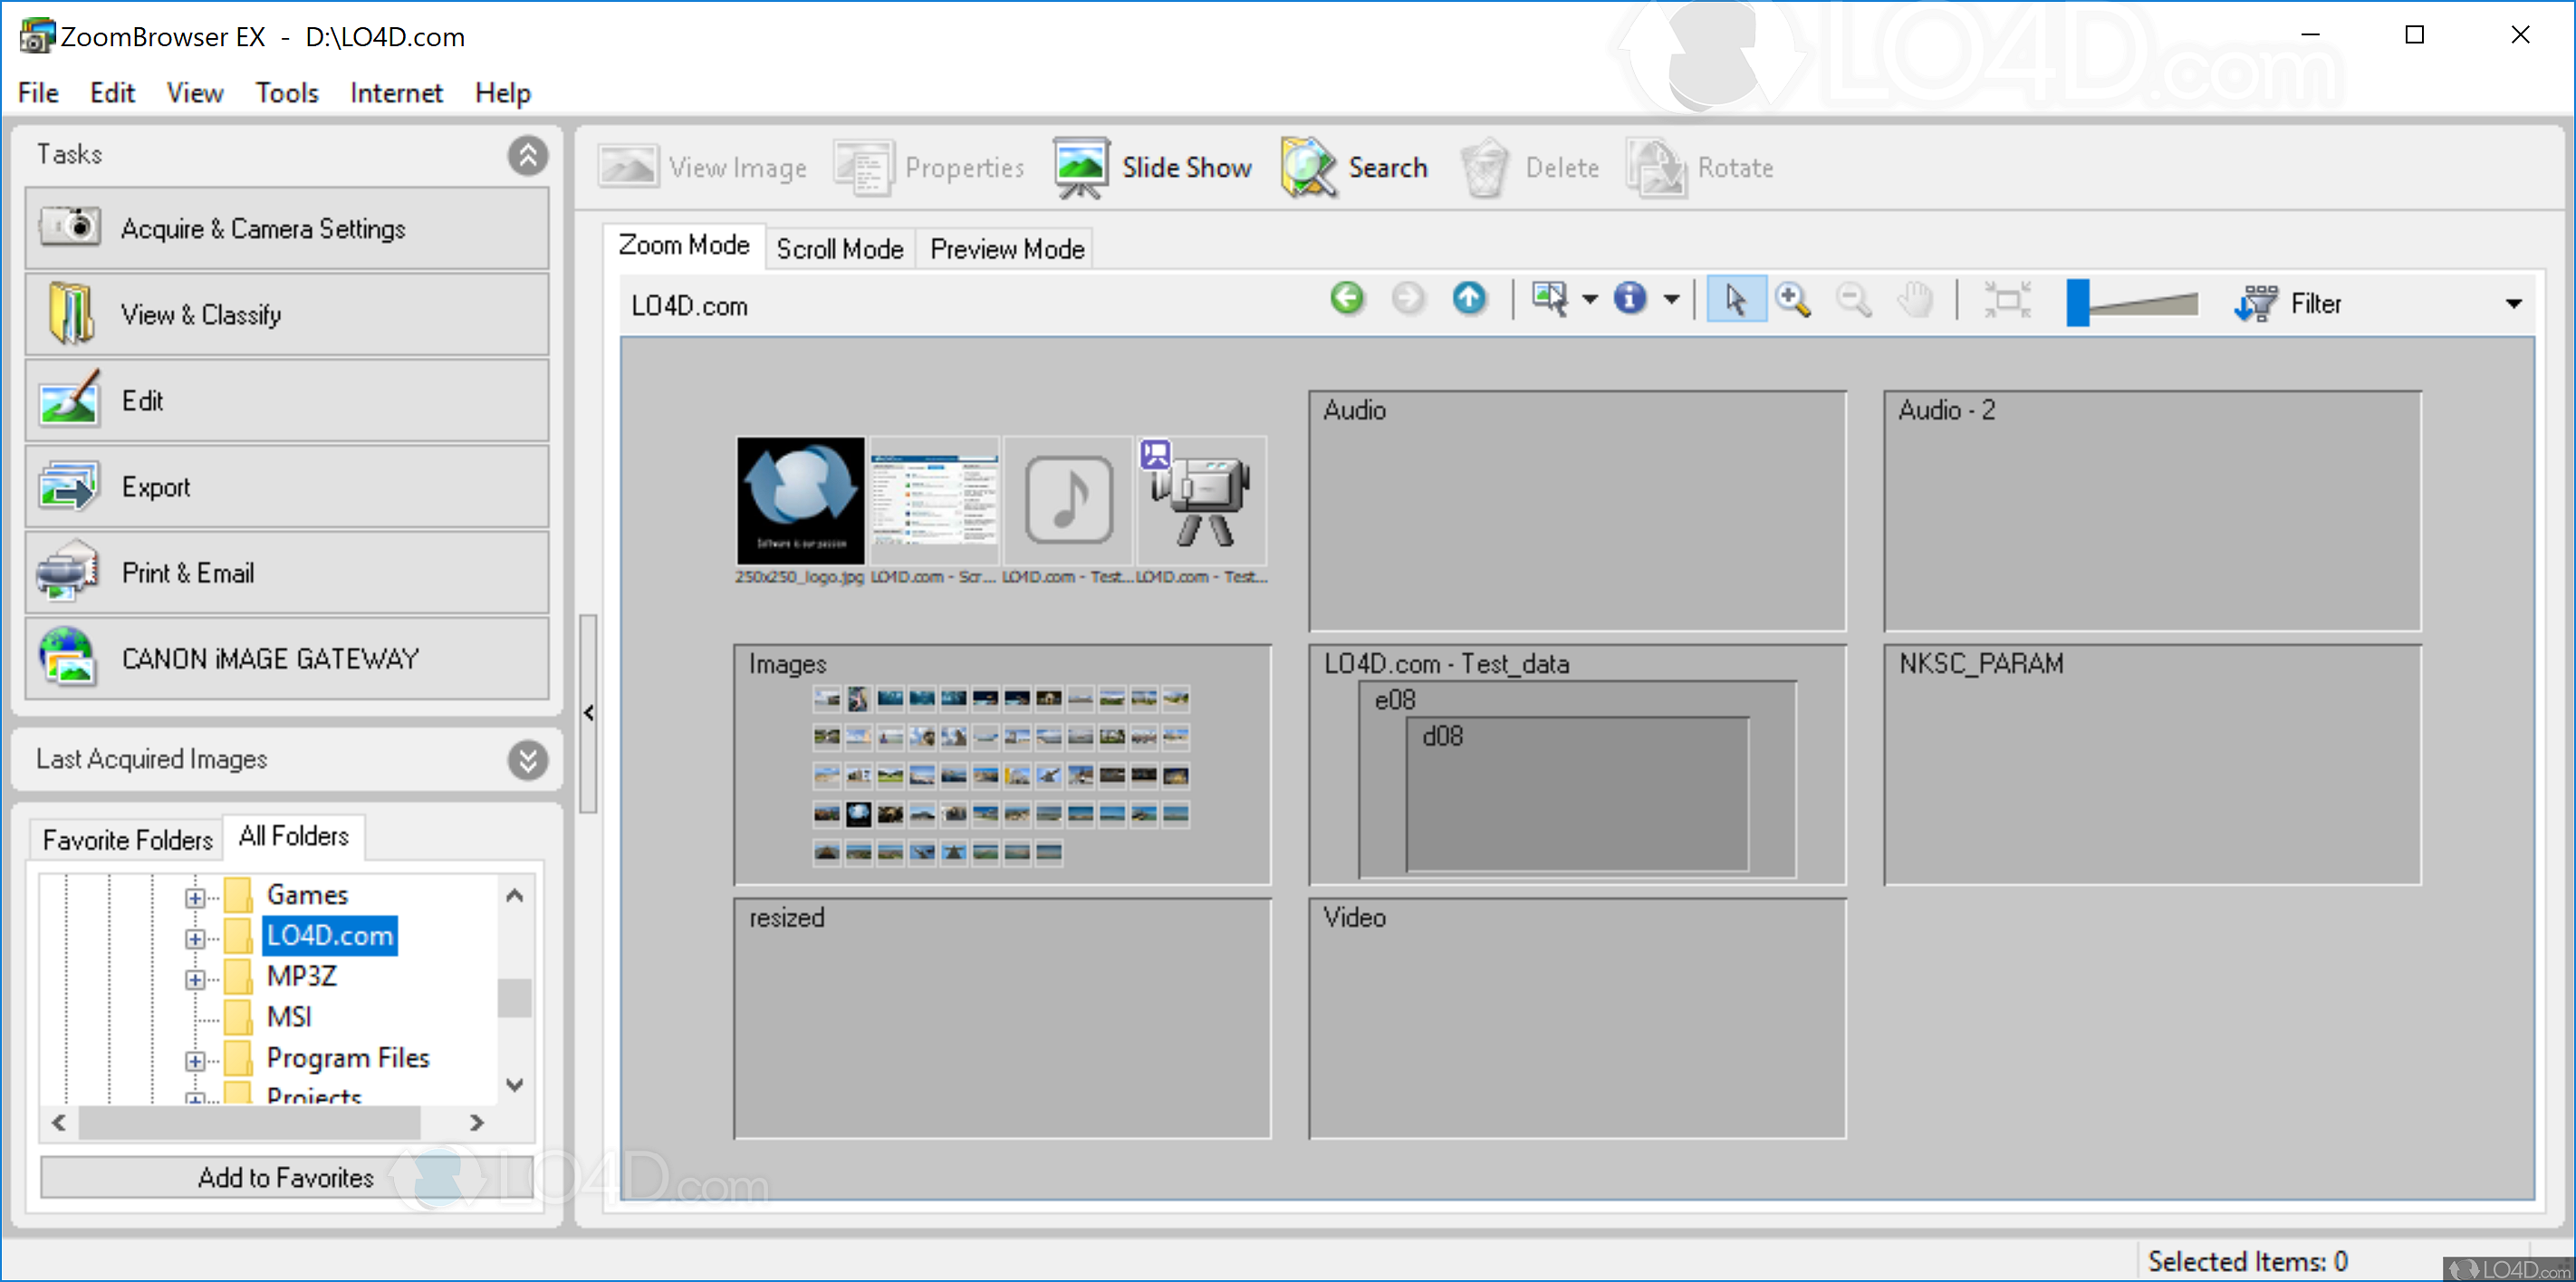Select the Zoom In magnifier tool
Viewport: 2576px width, 1282px height.
(x=1792, y=299)
